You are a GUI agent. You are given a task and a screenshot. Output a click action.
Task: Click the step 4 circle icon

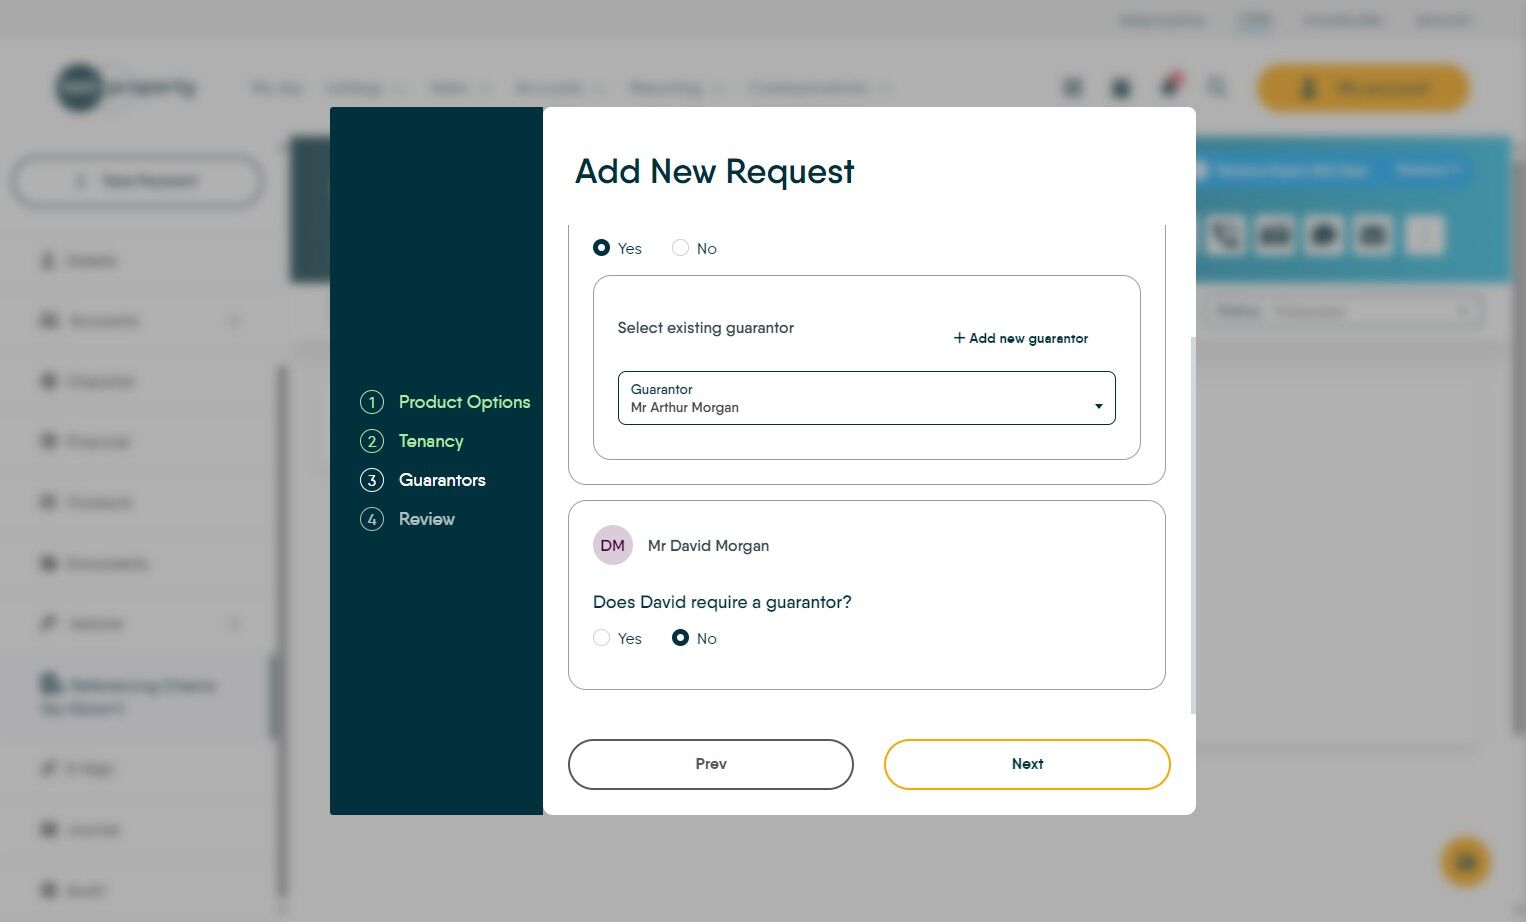372,519
